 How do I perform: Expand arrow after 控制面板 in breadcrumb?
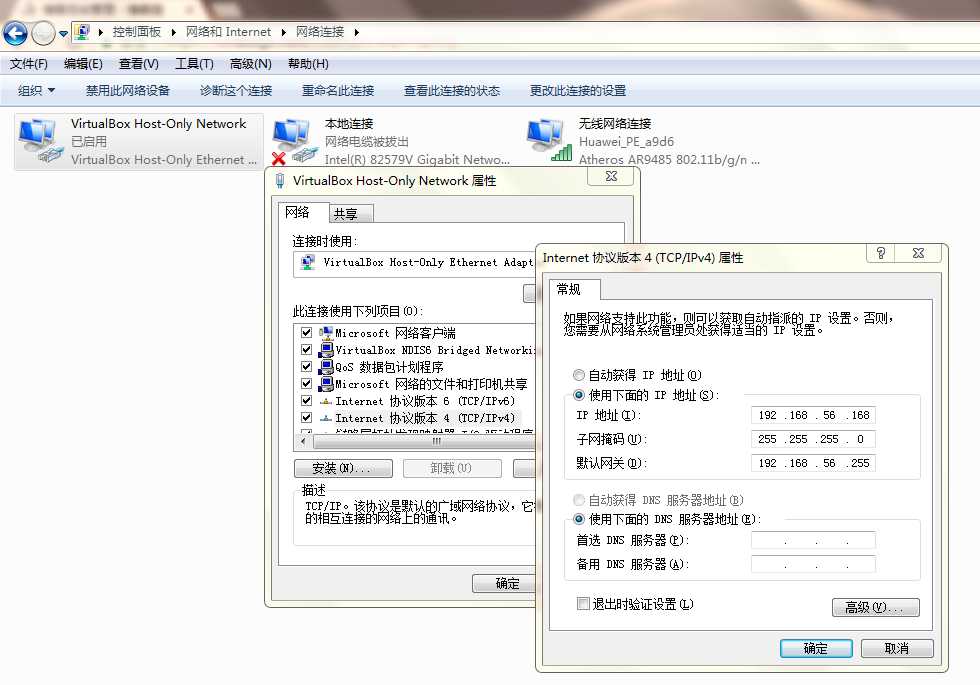pyautogui.click(x=174, y=32)
